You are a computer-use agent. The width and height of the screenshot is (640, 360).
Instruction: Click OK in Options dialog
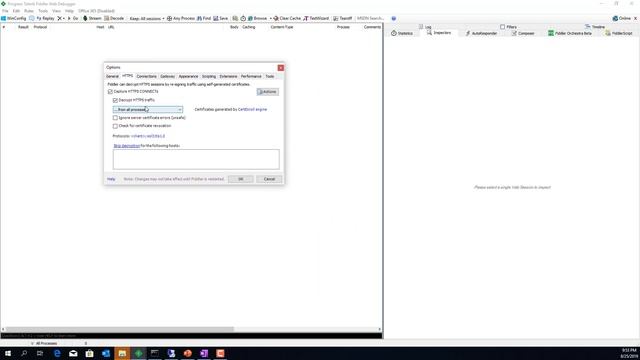point(240,179)
